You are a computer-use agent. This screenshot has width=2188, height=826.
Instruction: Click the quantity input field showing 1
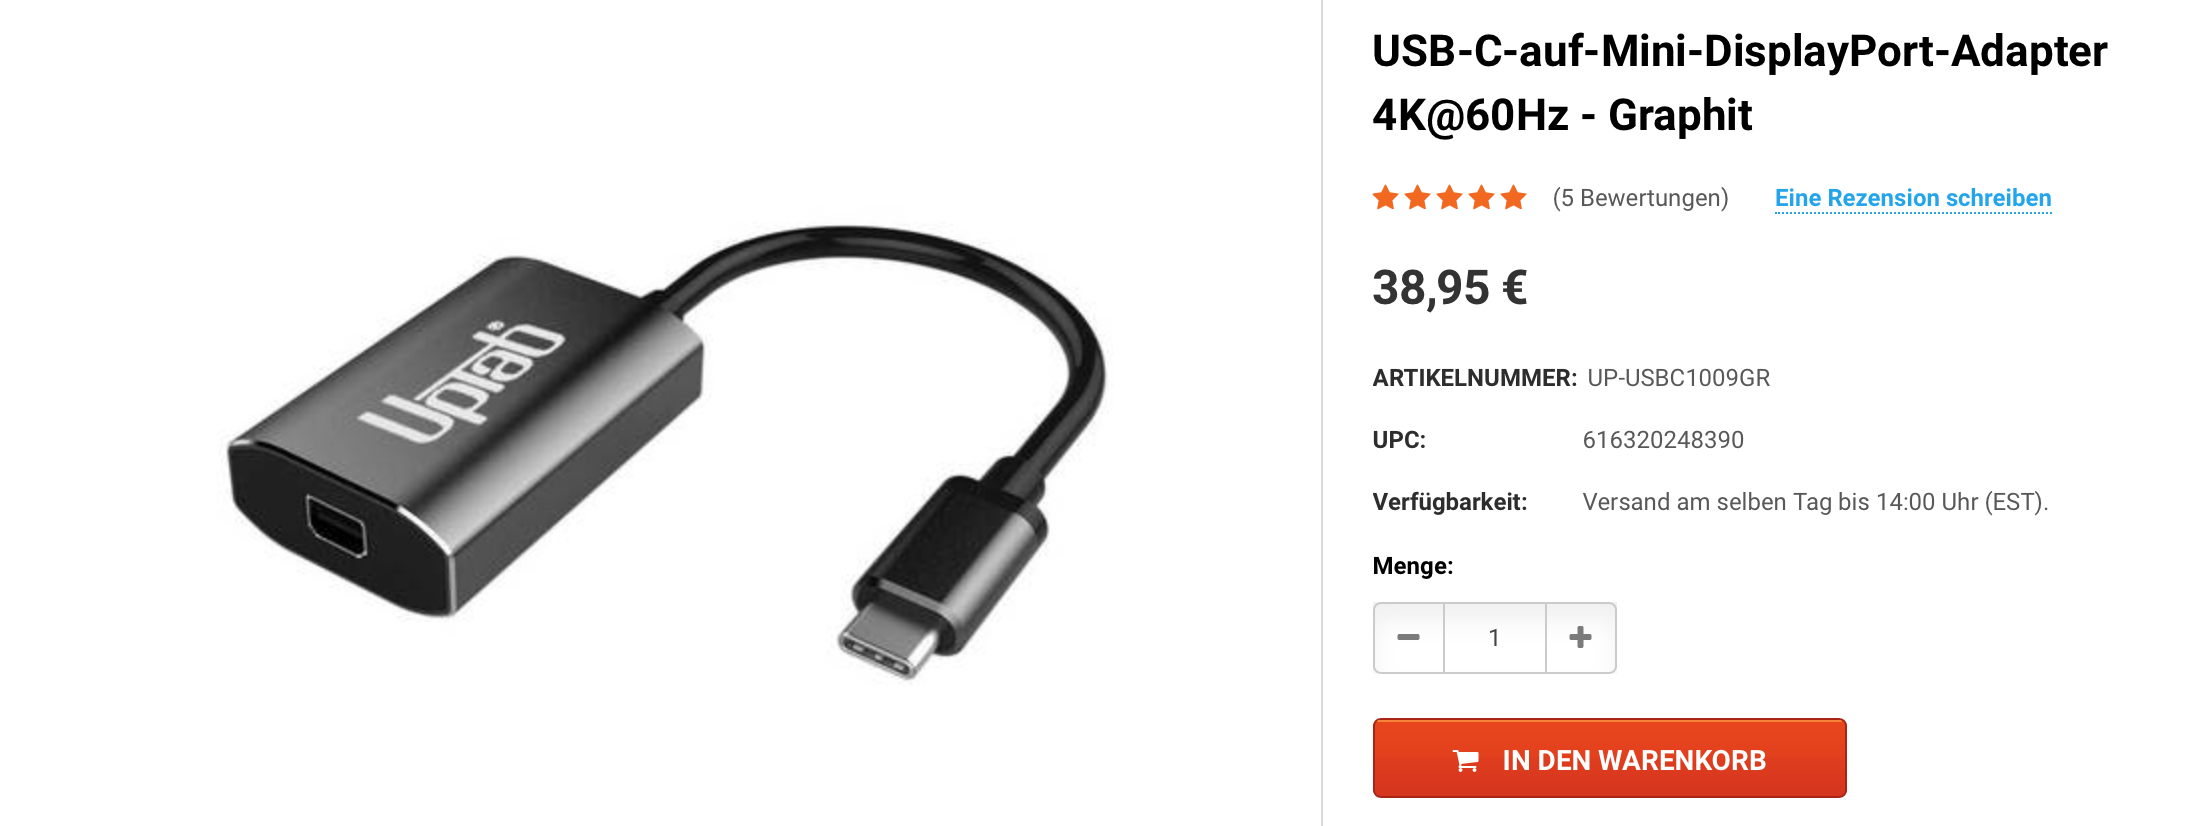pos(1495,638)
